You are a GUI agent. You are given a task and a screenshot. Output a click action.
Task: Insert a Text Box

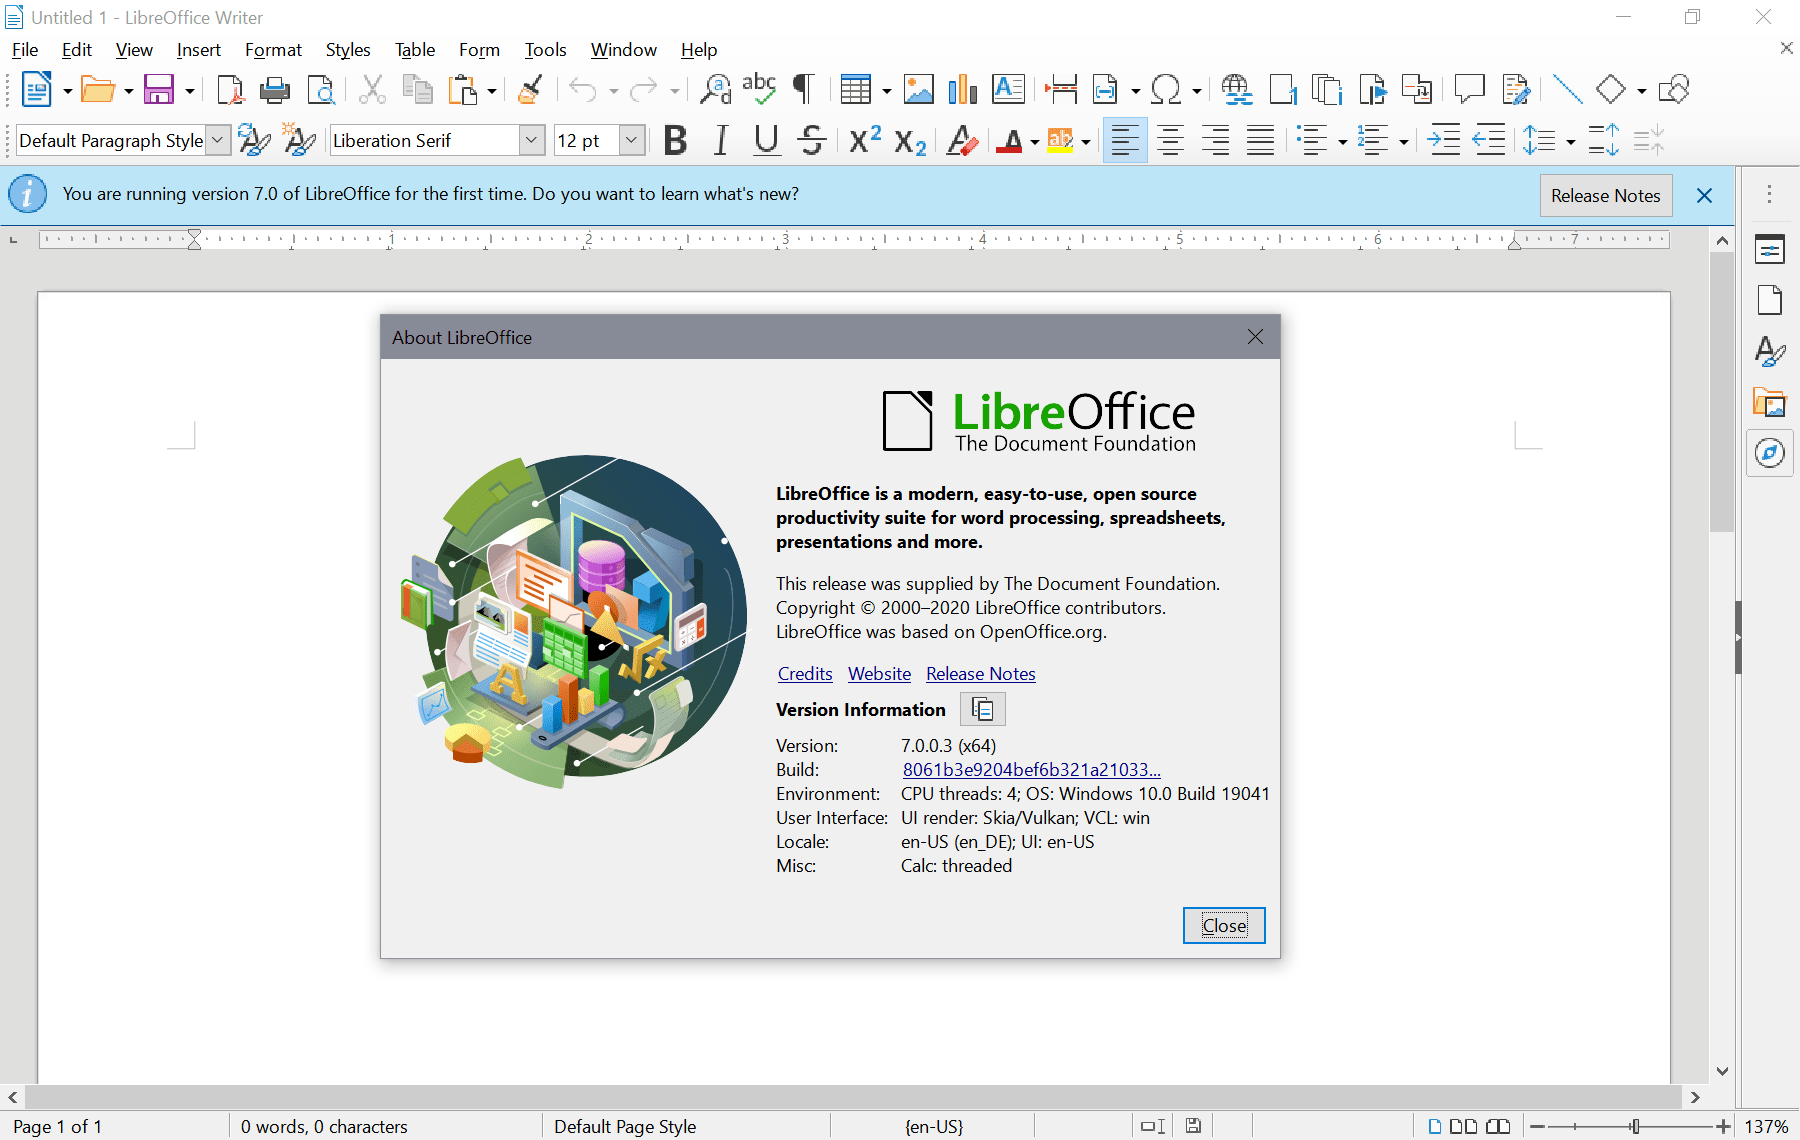click(x=1008, y=89)
